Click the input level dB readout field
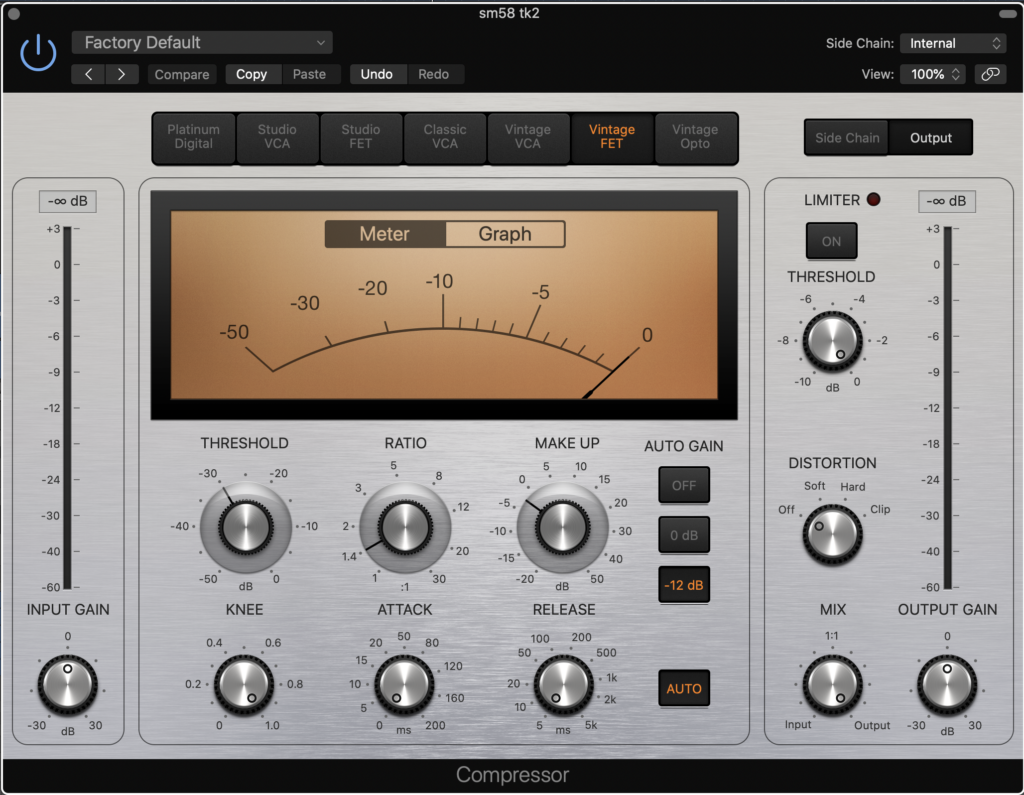Screen dimensions: 1024x795 pos(67,201)
